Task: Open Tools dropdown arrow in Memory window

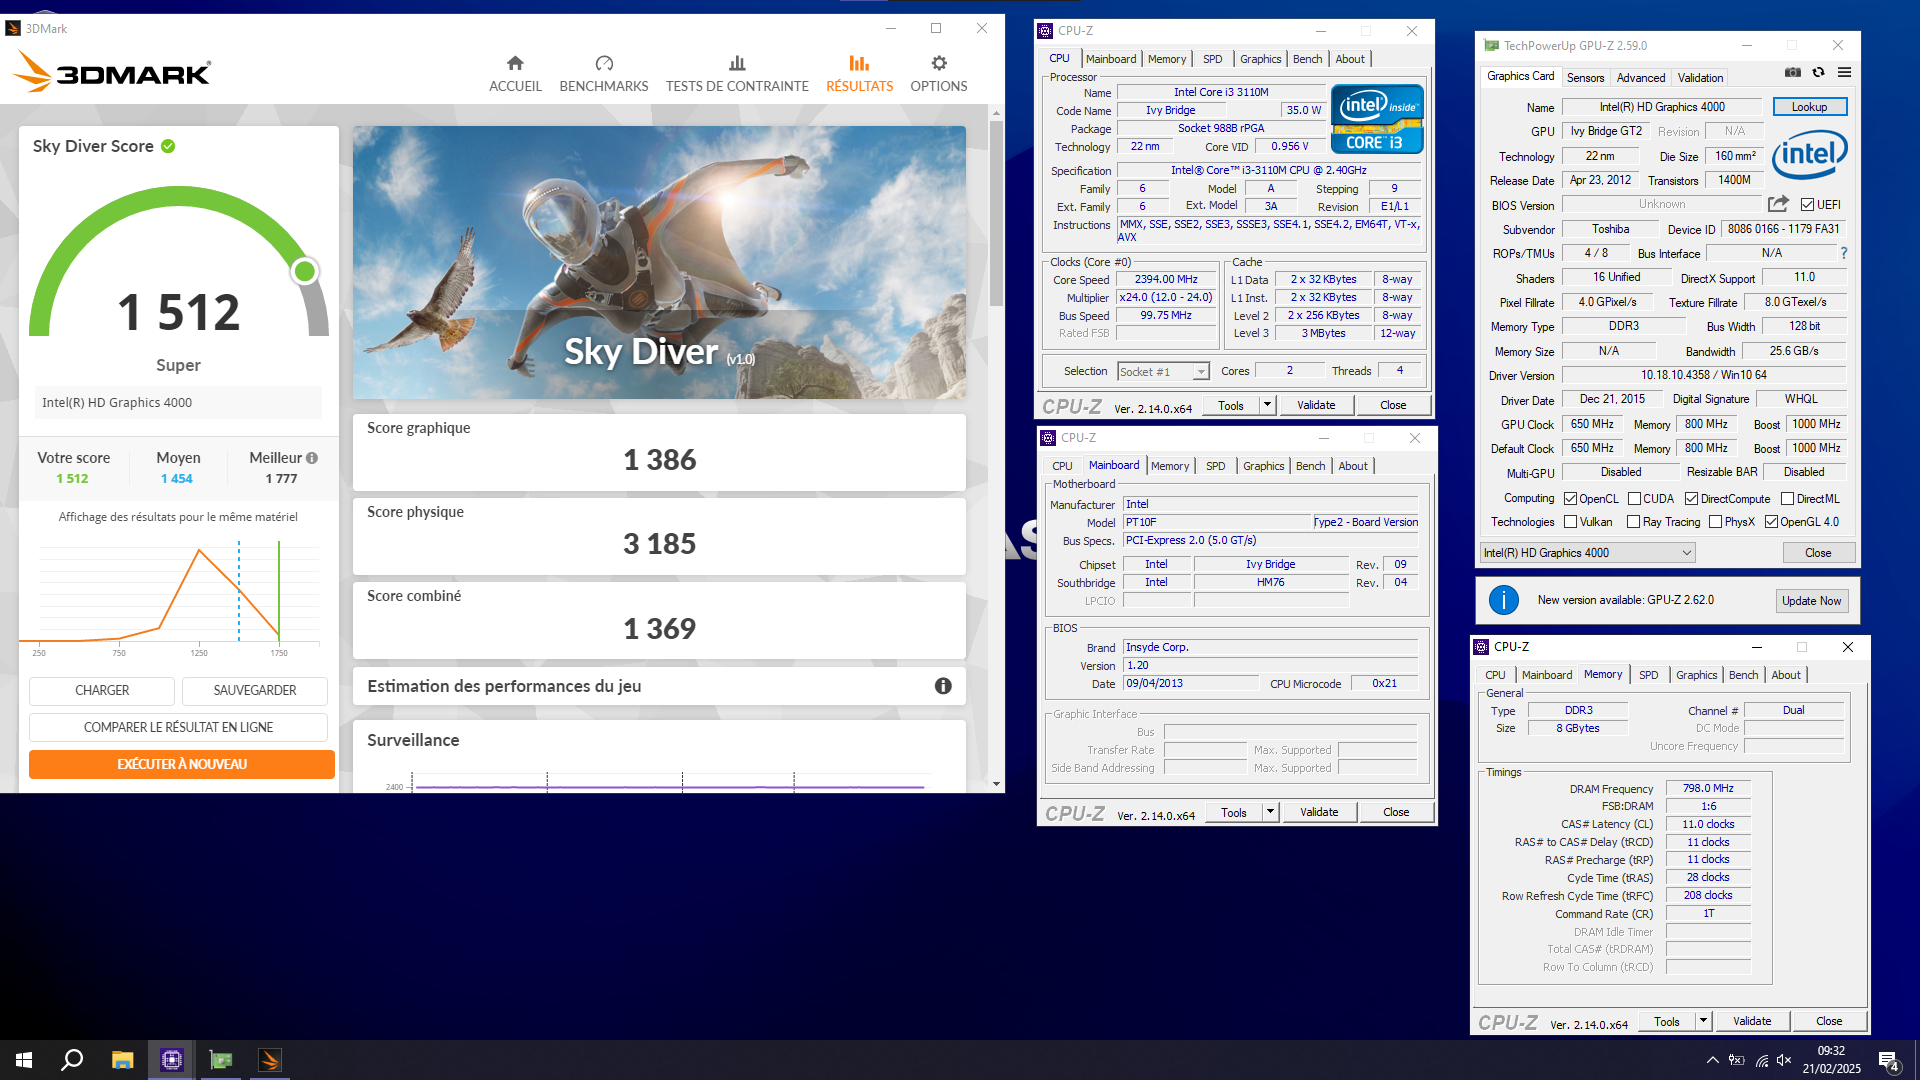Action: pyautogui.click(x=1703, y=1021)
